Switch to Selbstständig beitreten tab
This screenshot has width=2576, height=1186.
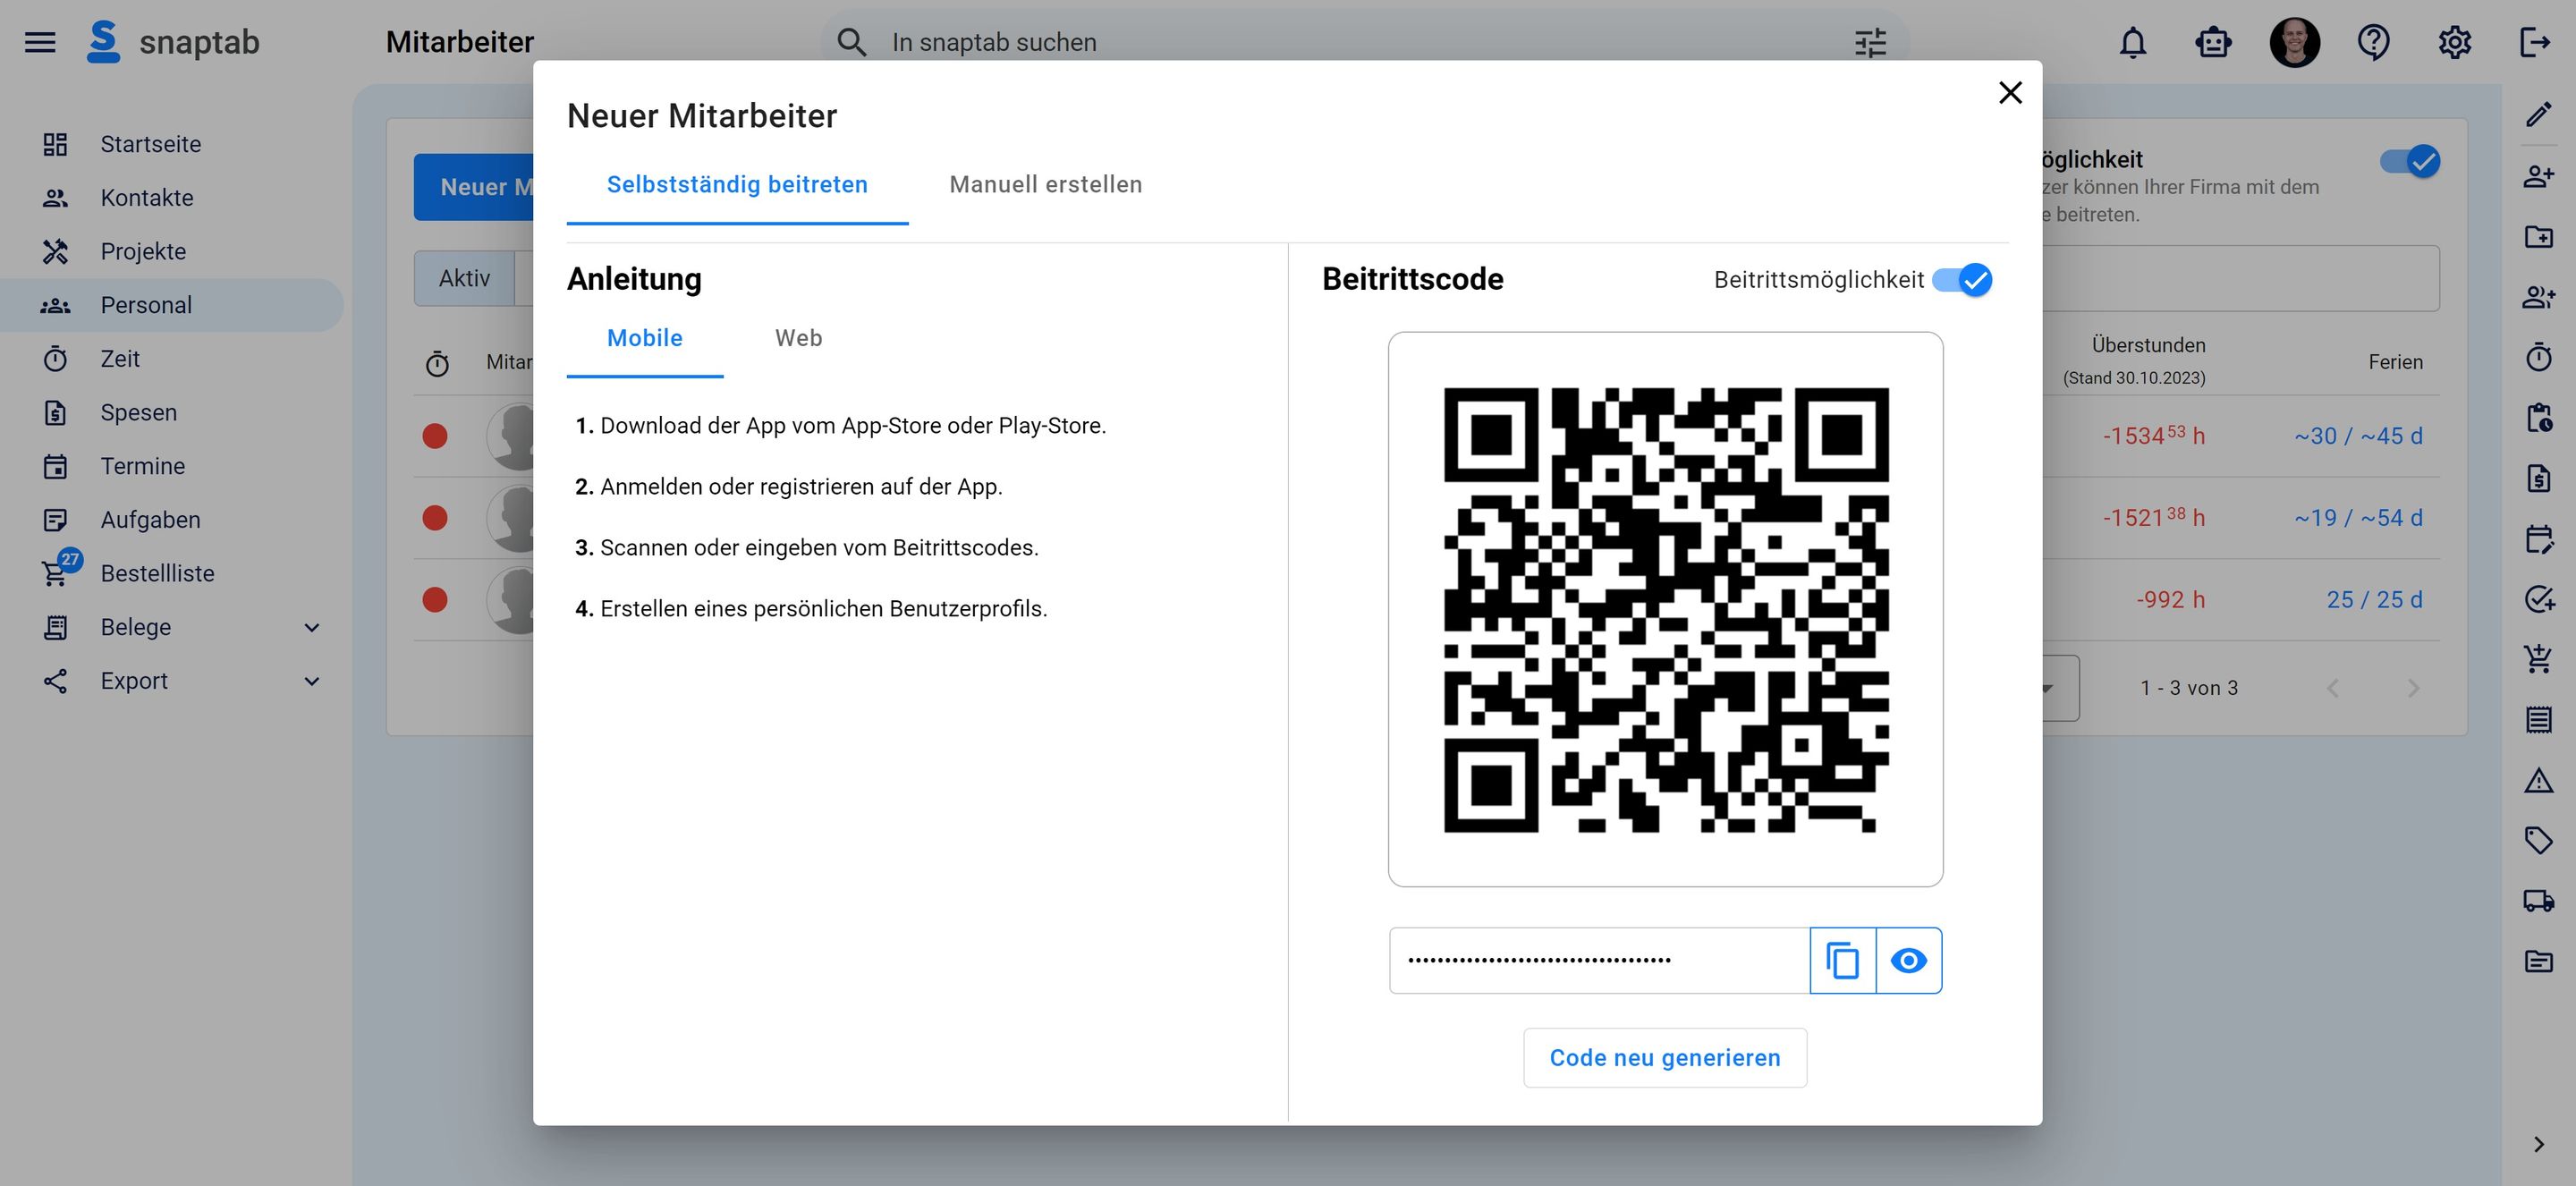tap(737, 185)
